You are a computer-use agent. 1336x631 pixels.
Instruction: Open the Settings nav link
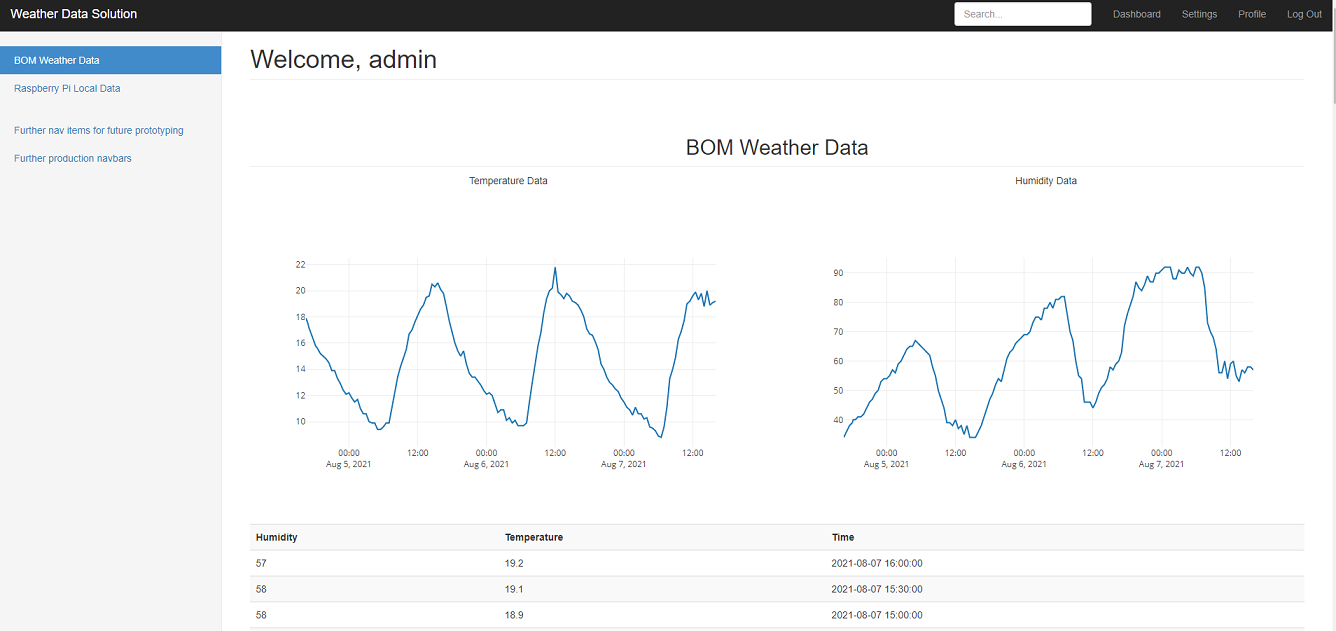point(1199,14)
